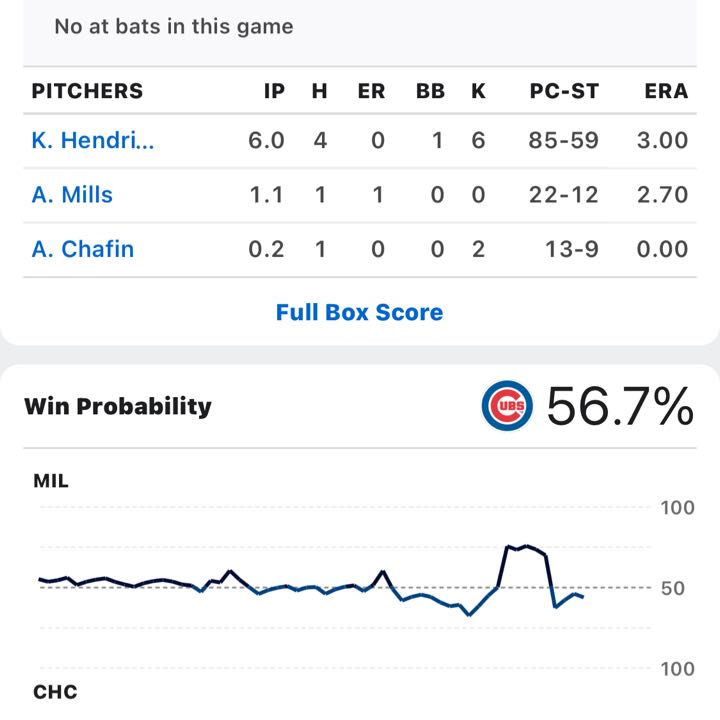
Task: Tap the PITCHERS column header
Action: coord(87,91)
